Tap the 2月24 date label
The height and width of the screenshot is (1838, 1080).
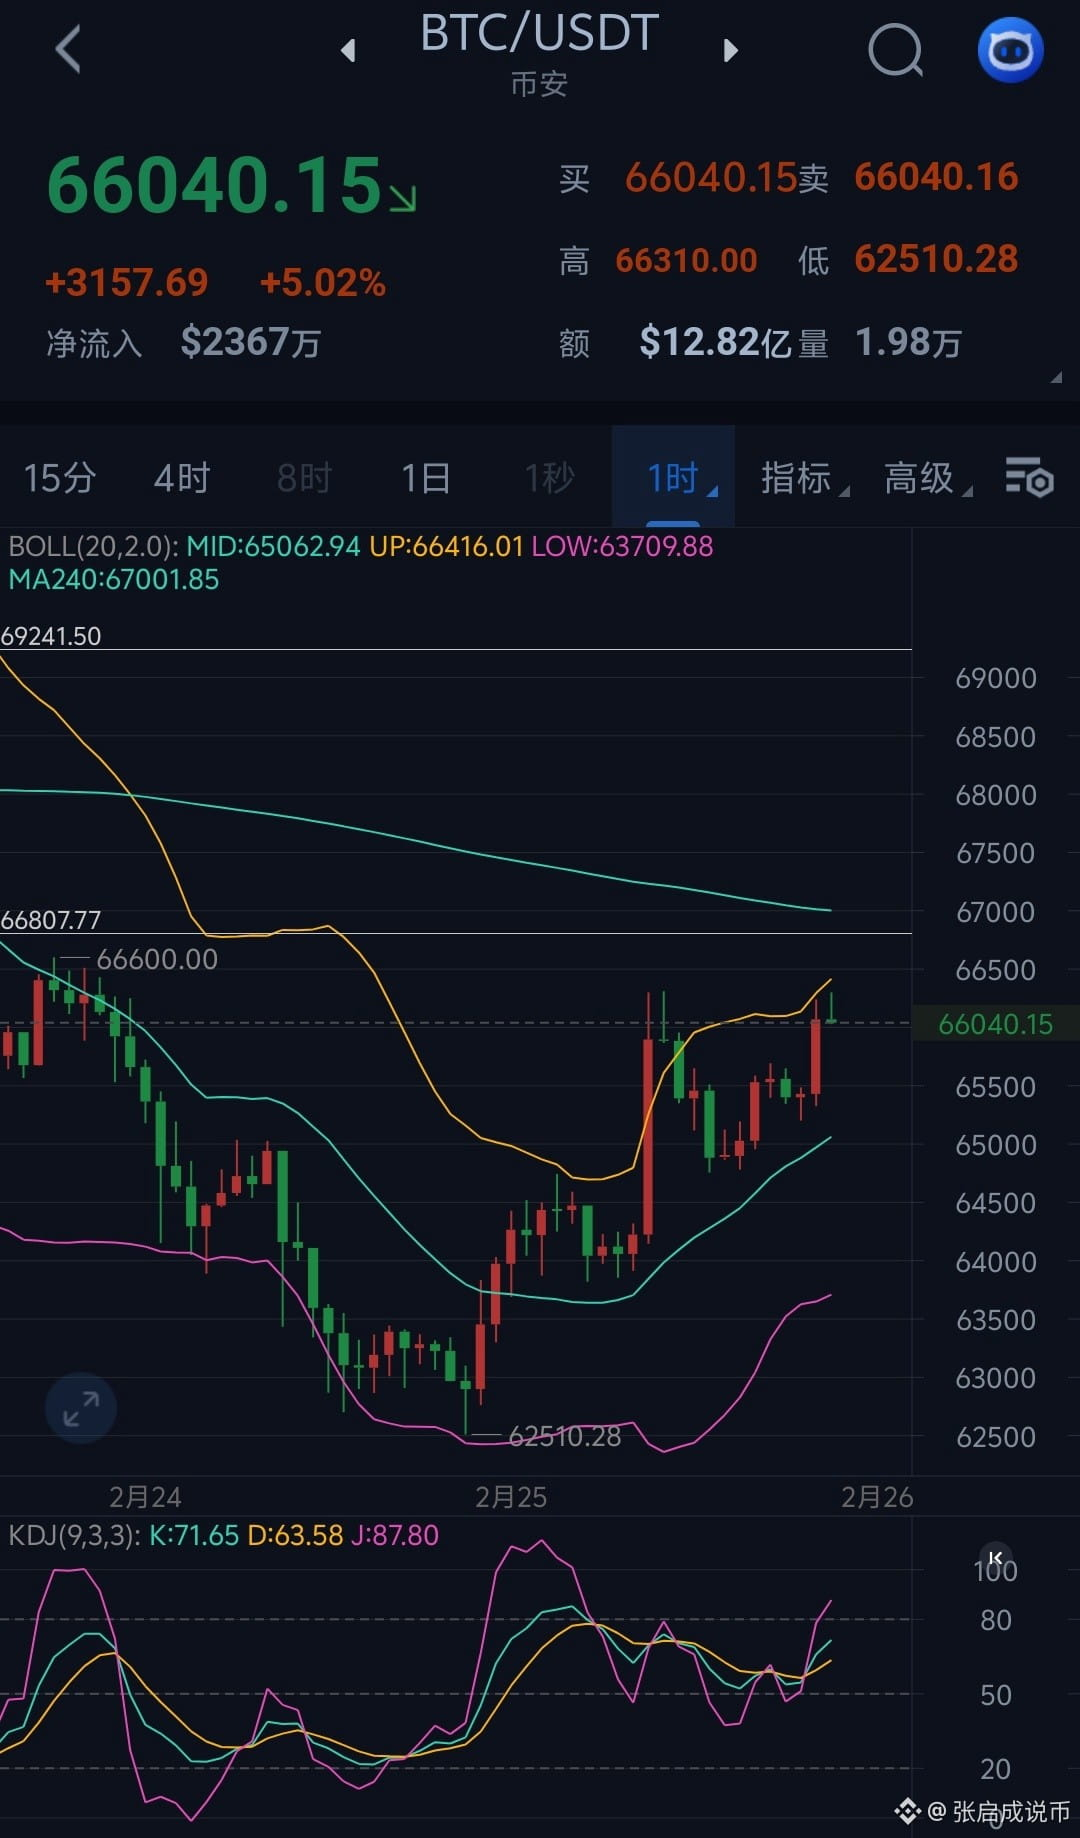click(x=145, y=1497)
